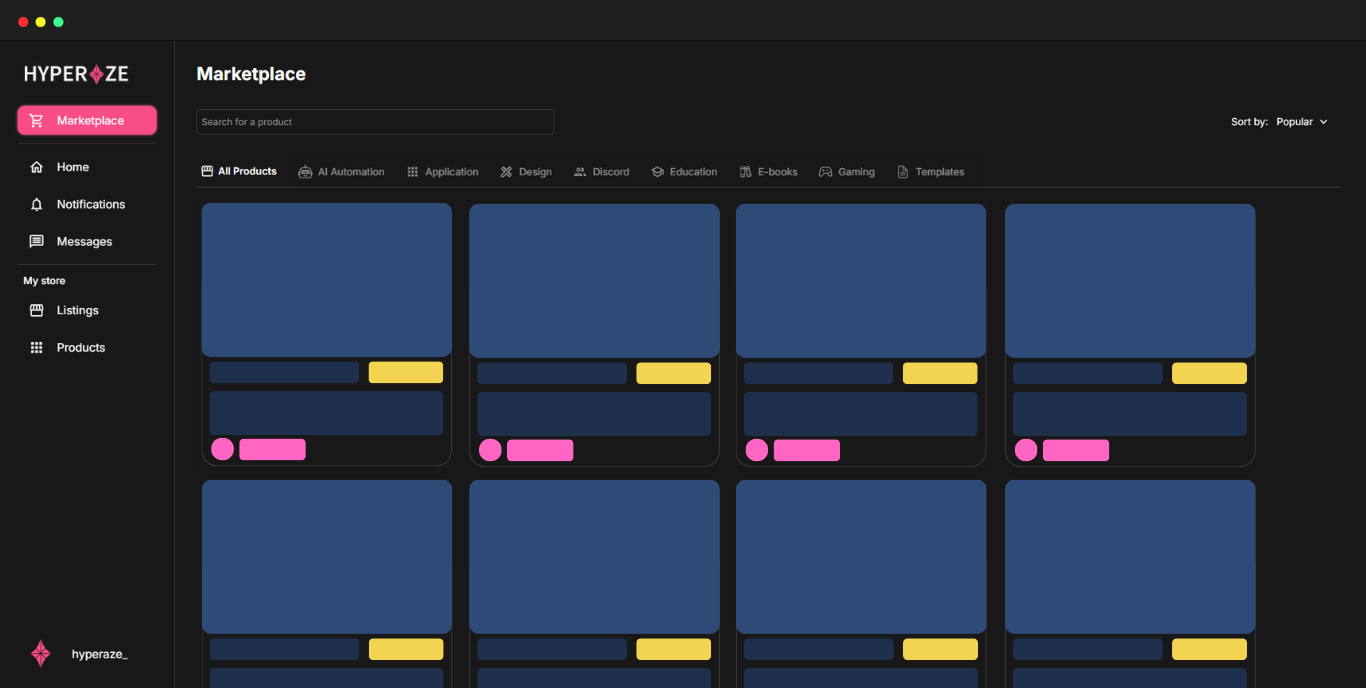Click the Education graduation cap icon
This screenshot has height=688, width=1366.
pos(657,172)
